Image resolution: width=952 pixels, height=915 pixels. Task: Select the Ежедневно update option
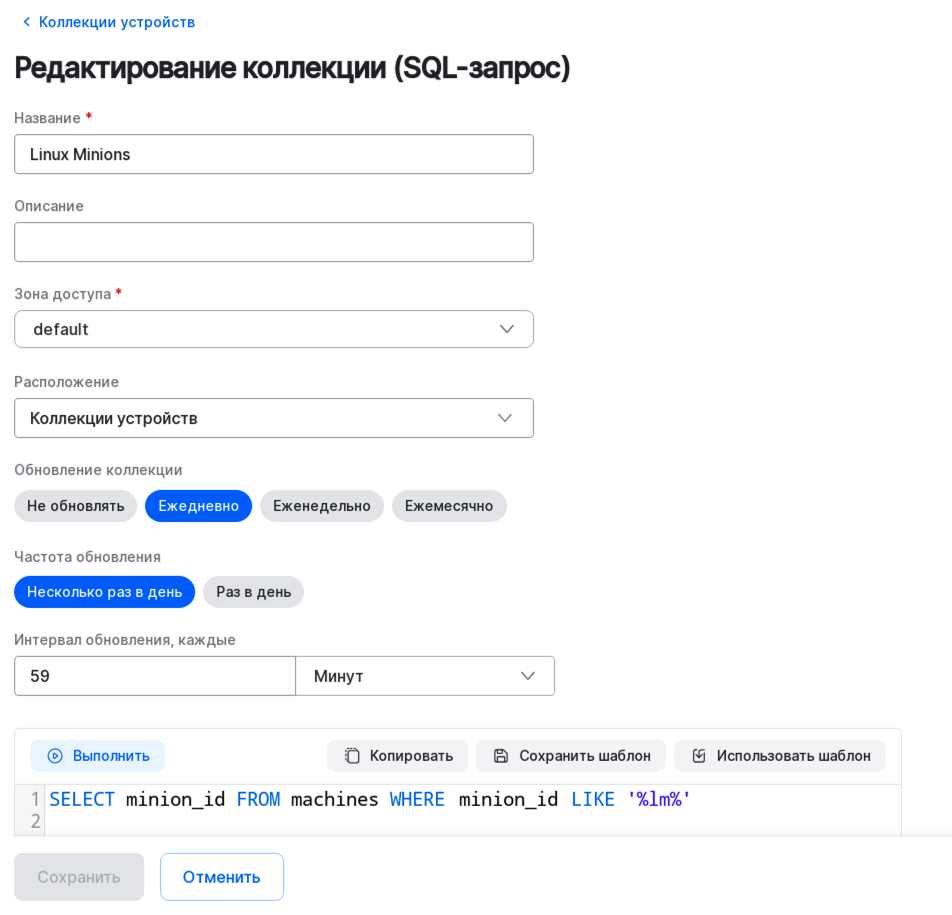point(198,506)
